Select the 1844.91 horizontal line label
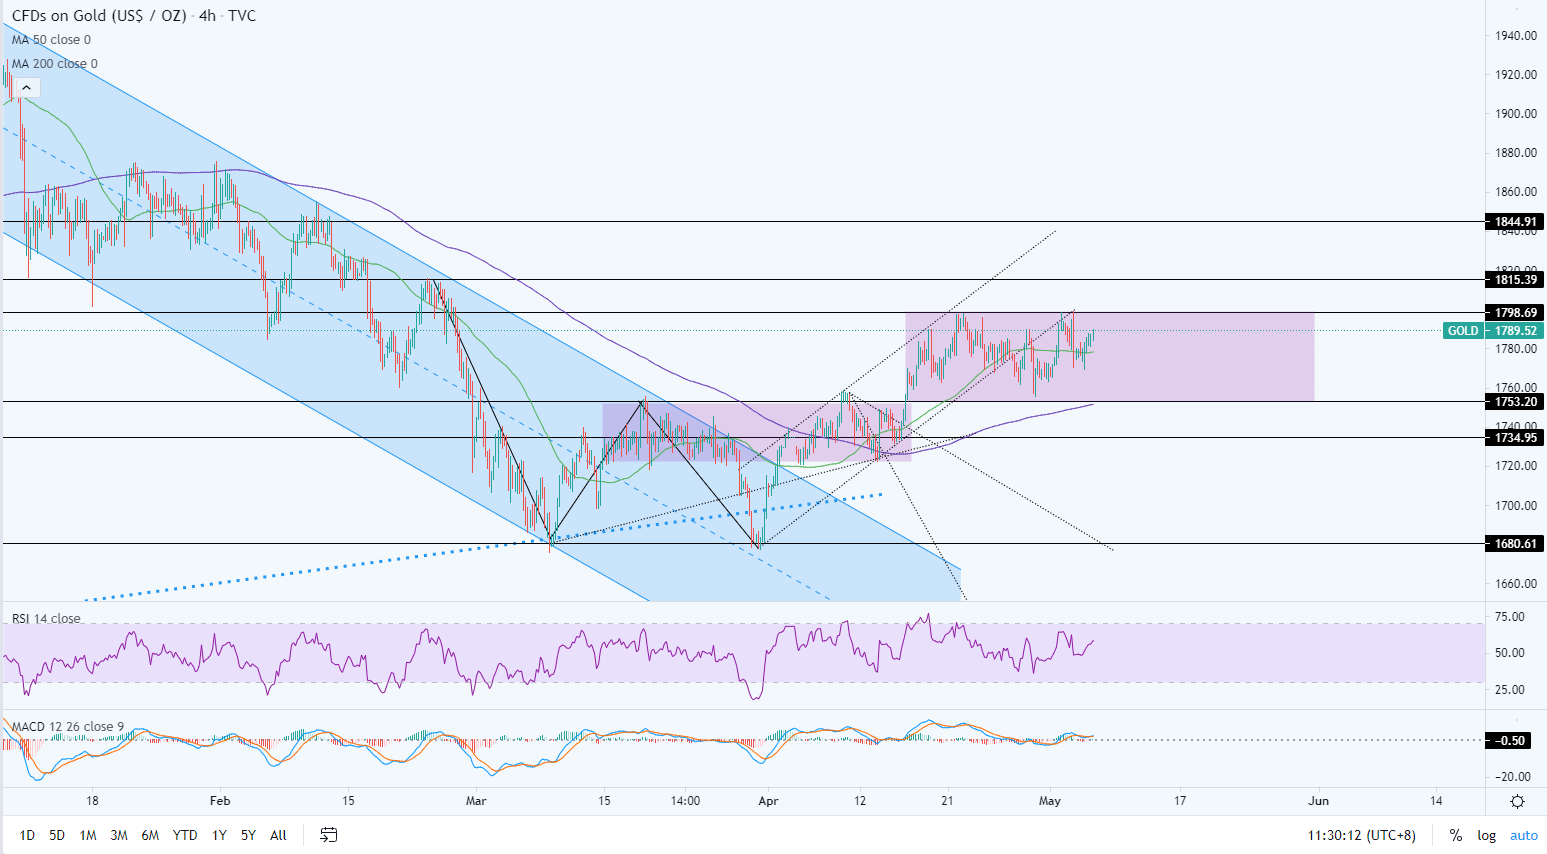The image size is (1547, 854). click(x=1515, y=222)
